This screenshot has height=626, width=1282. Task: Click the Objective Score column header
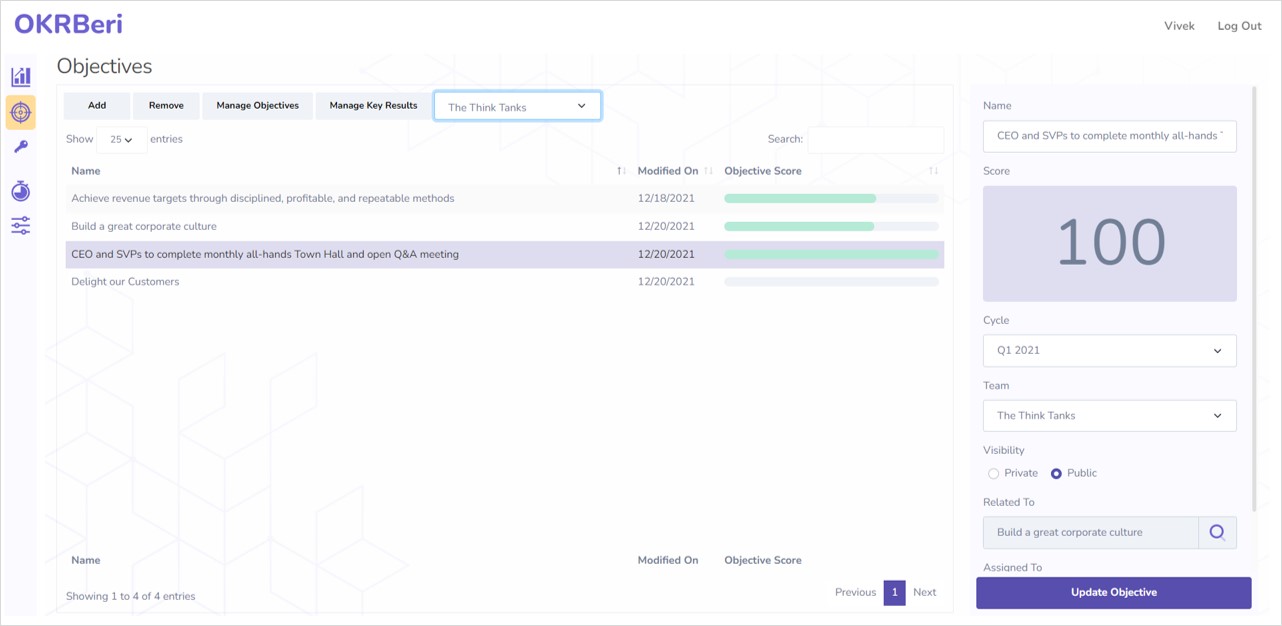pos(763,171)
